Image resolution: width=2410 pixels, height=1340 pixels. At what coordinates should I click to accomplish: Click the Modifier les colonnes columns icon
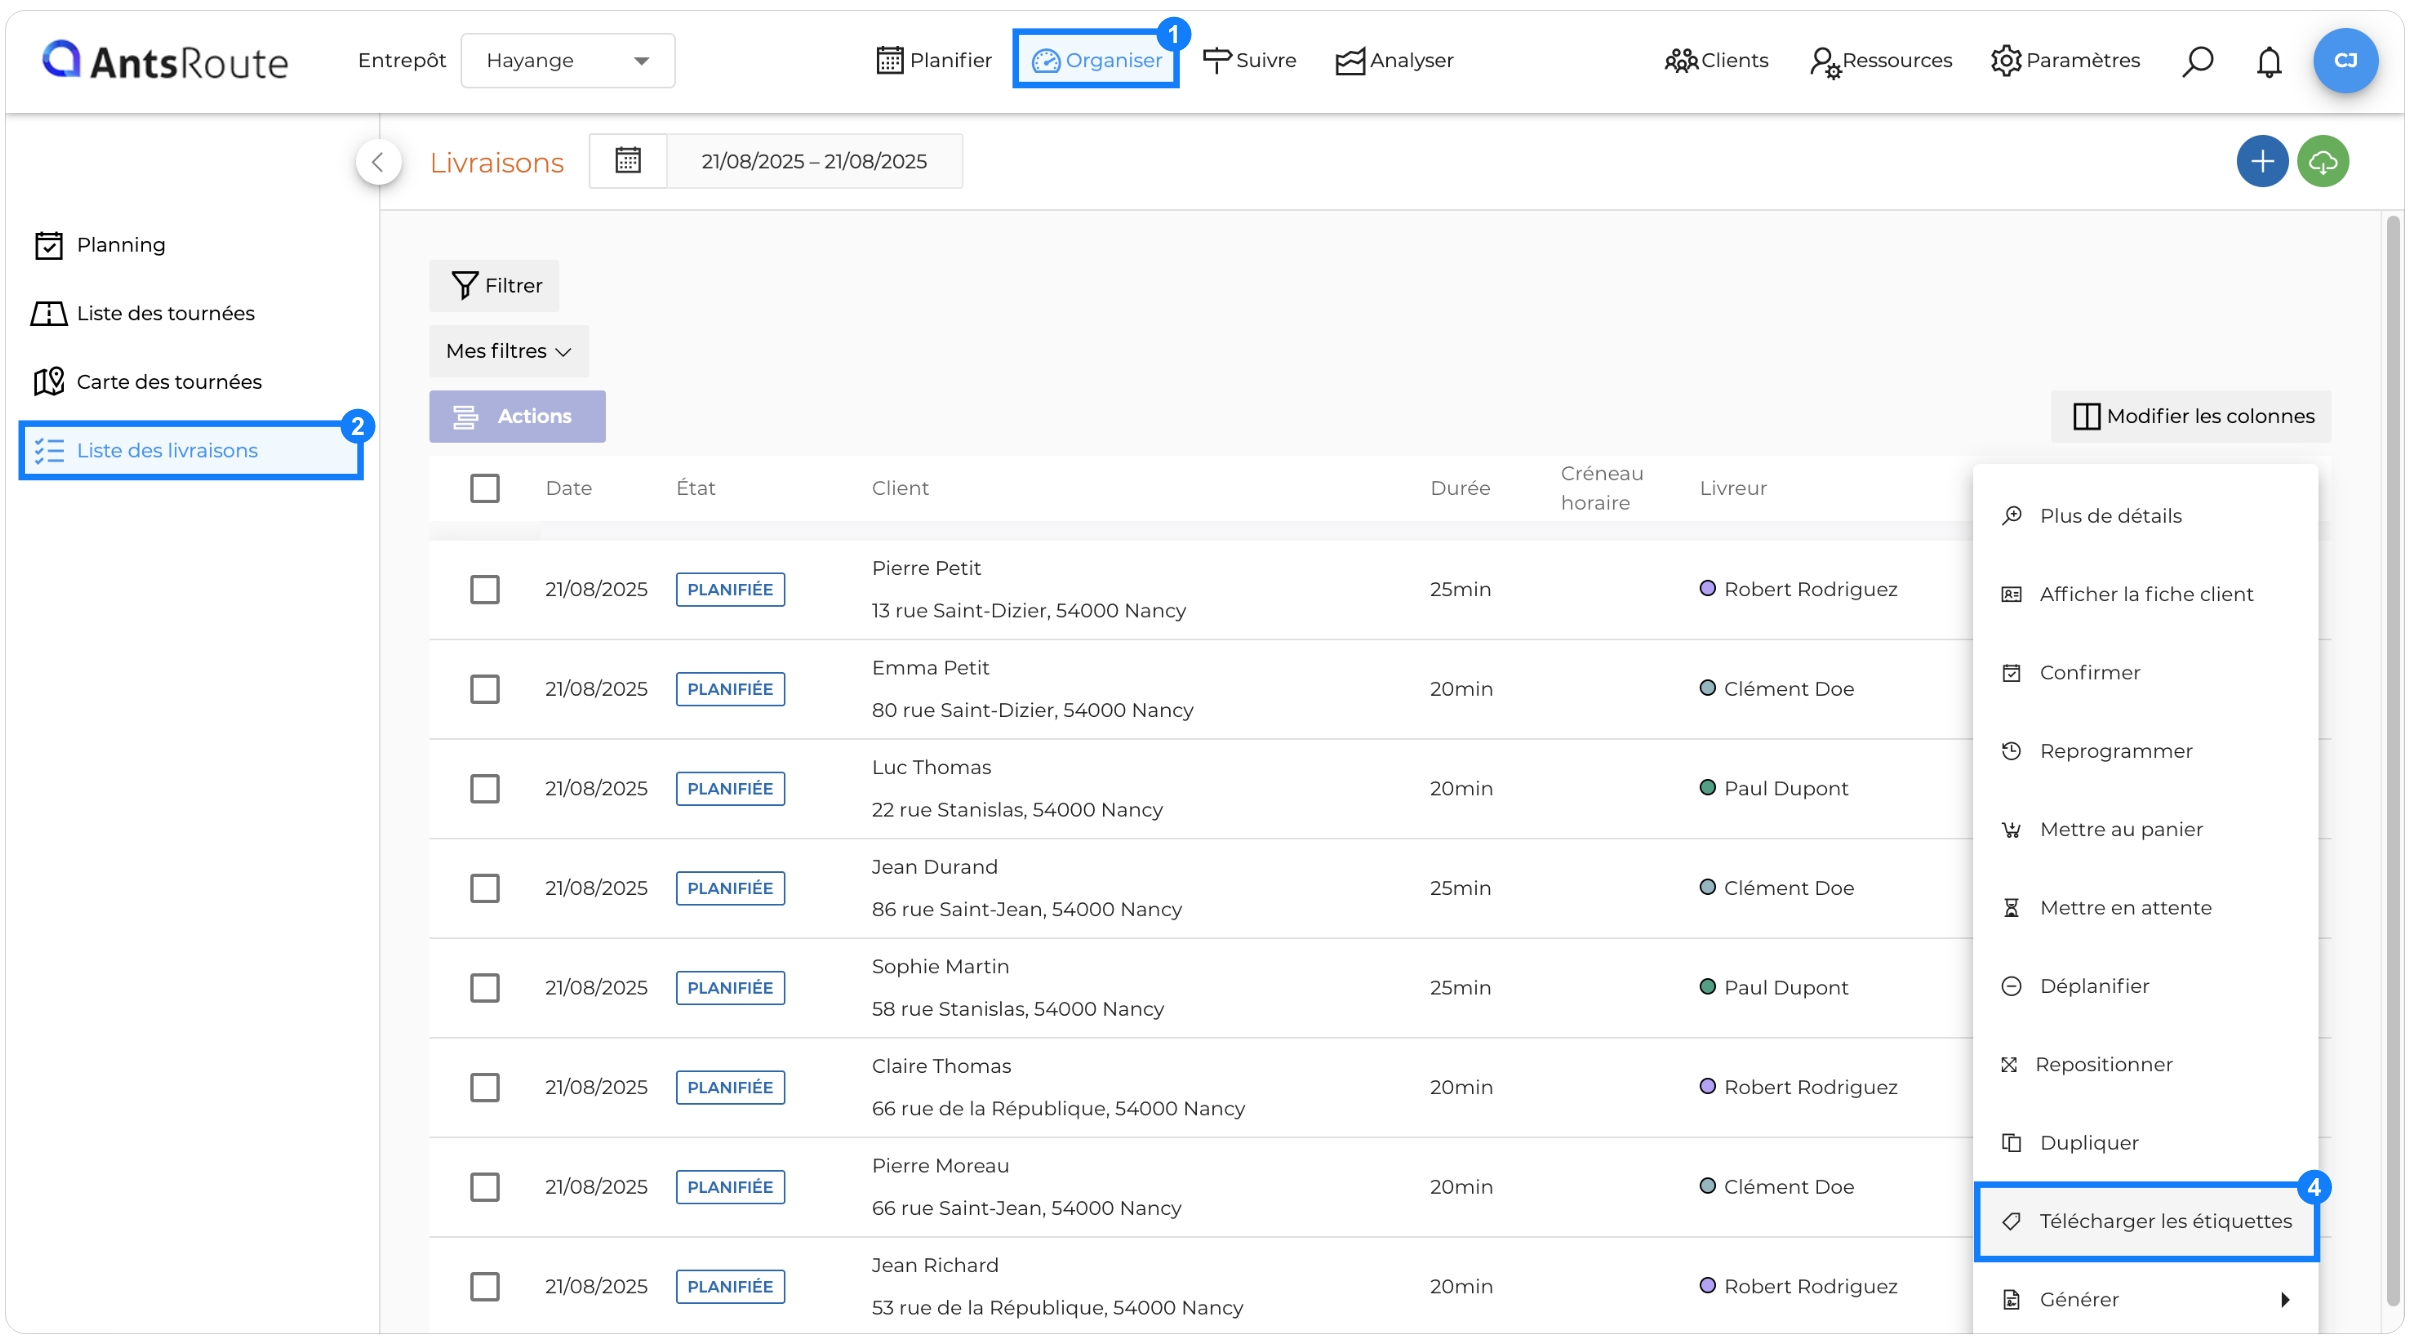(x=2086, y=416)
